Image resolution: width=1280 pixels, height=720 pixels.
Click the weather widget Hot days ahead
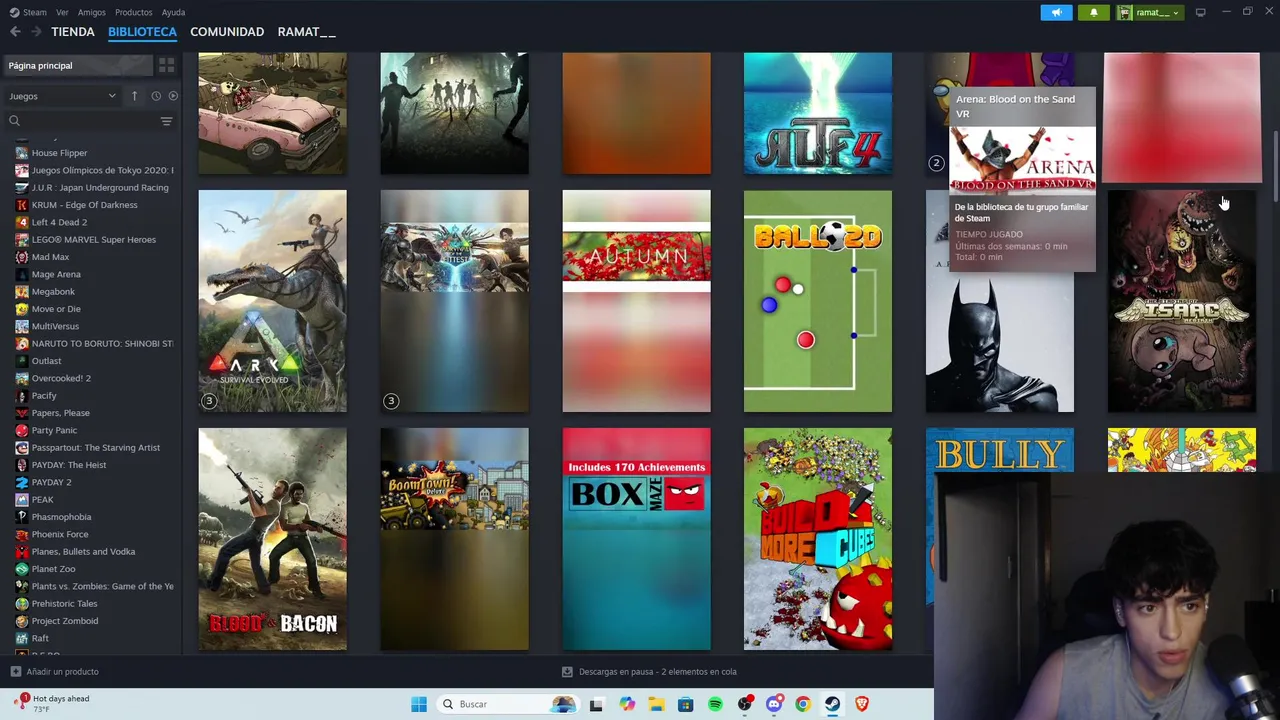coord(52,703)
